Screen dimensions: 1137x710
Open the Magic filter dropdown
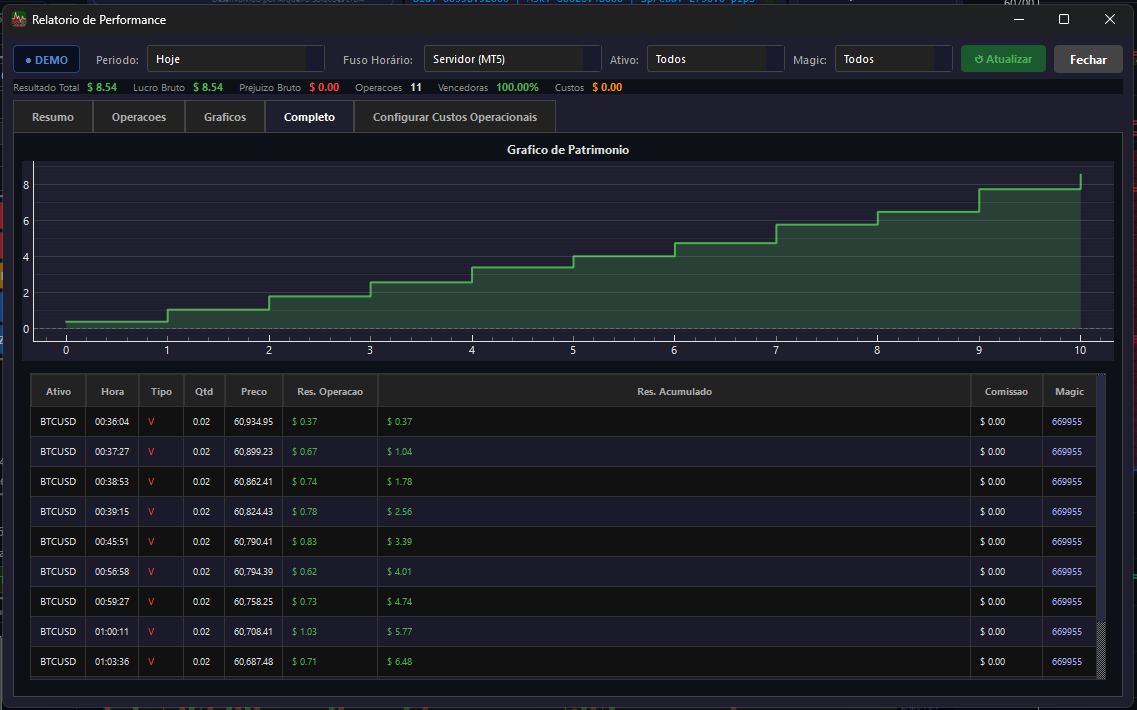pyautogui.click(x=893, y=59)
